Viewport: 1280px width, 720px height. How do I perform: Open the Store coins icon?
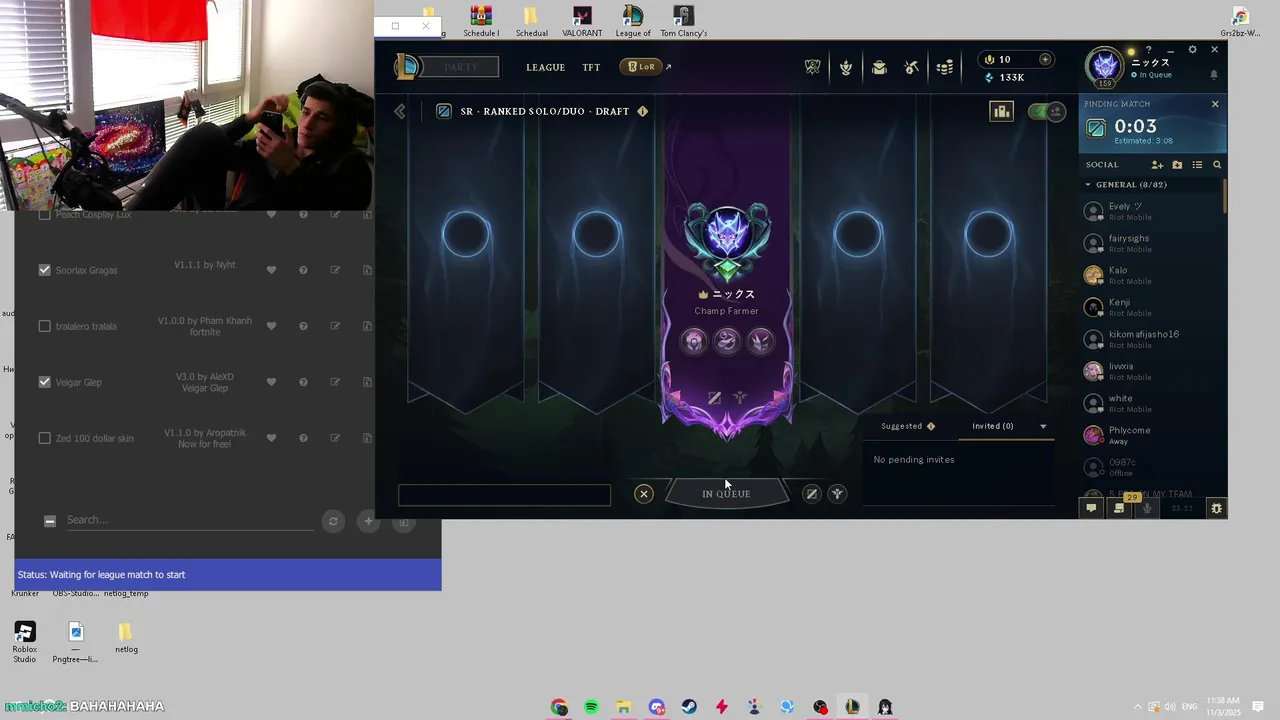945,67
